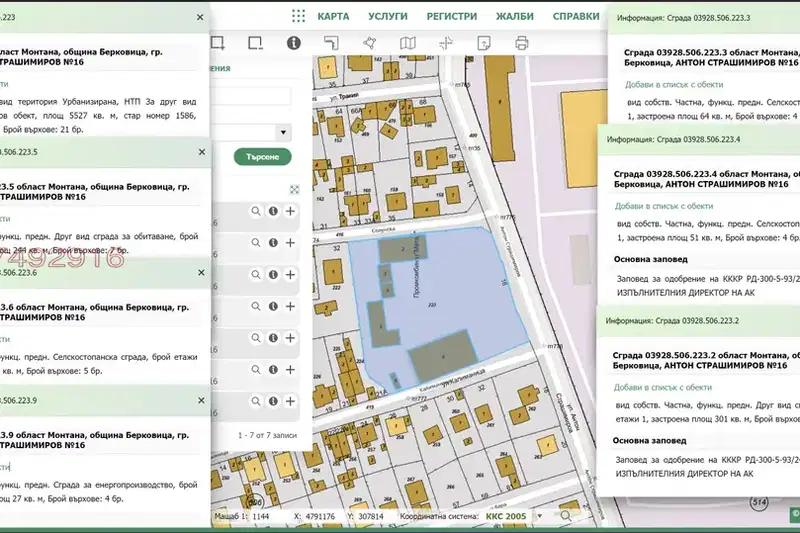Close the 506.223.6 info panel
The image size is (800, 533).
click(x=201, y=273)
